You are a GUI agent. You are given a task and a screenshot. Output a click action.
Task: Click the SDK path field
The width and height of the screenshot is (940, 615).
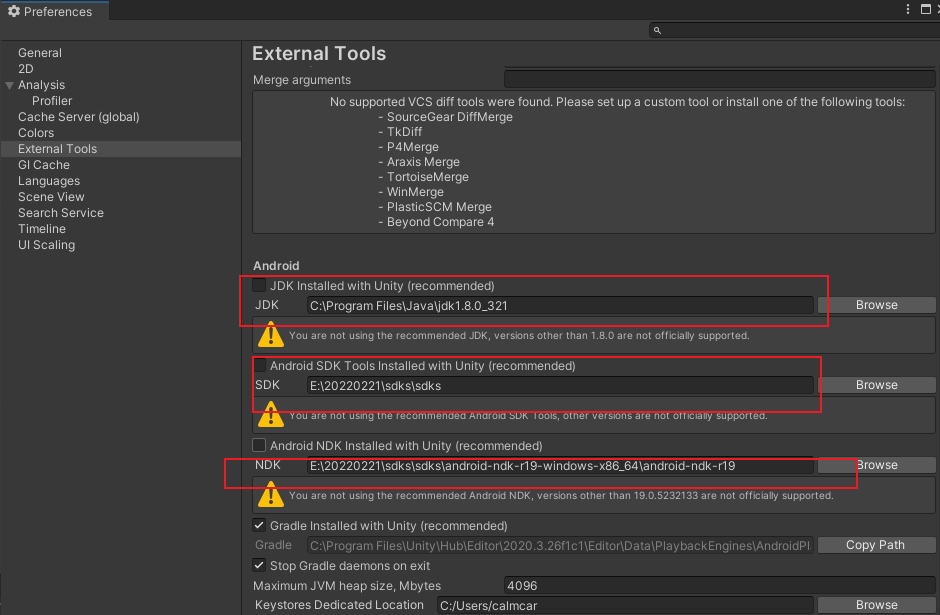tap(560, 385)
